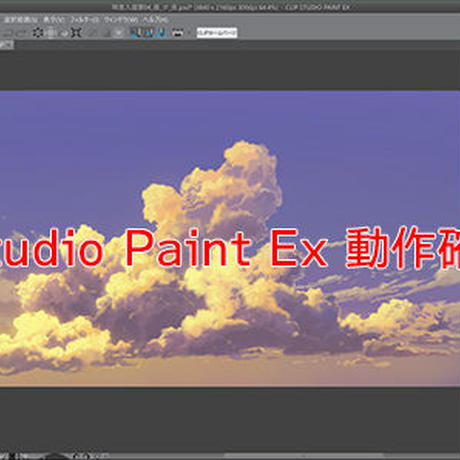Click the white CLIP STUDIO button
This screenshot has height=460, width=460.
coord(217,32)
